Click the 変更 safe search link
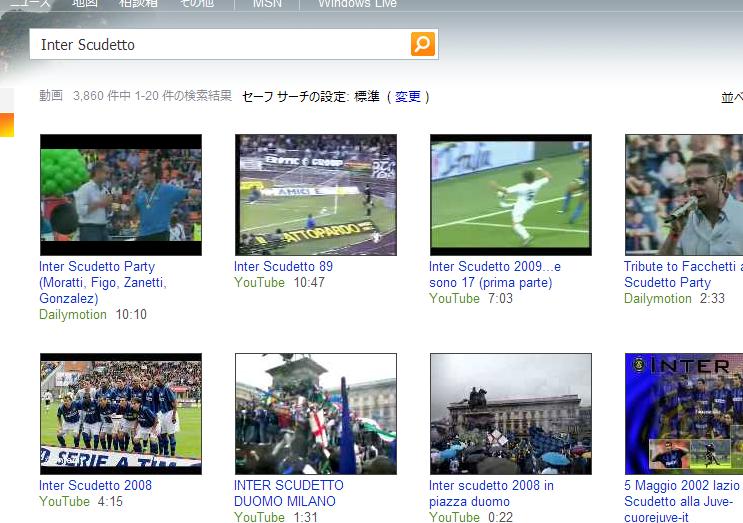The height and width of the screenshot is (523, 743). pyautogui.click(x=408, y=97)
